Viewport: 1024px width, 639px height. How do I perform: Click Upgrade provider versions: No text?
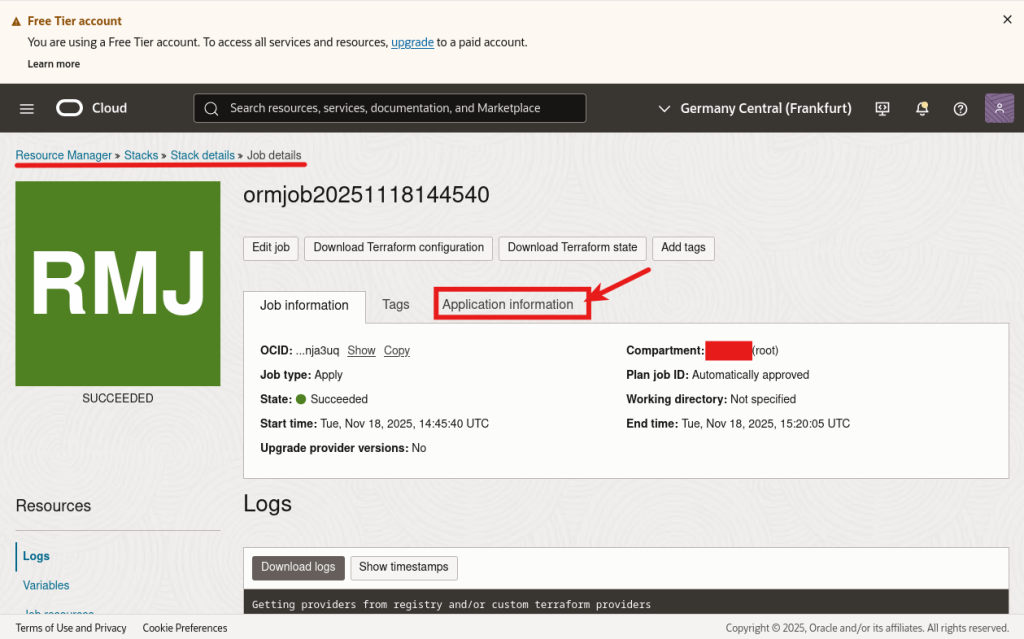(343, 448)
